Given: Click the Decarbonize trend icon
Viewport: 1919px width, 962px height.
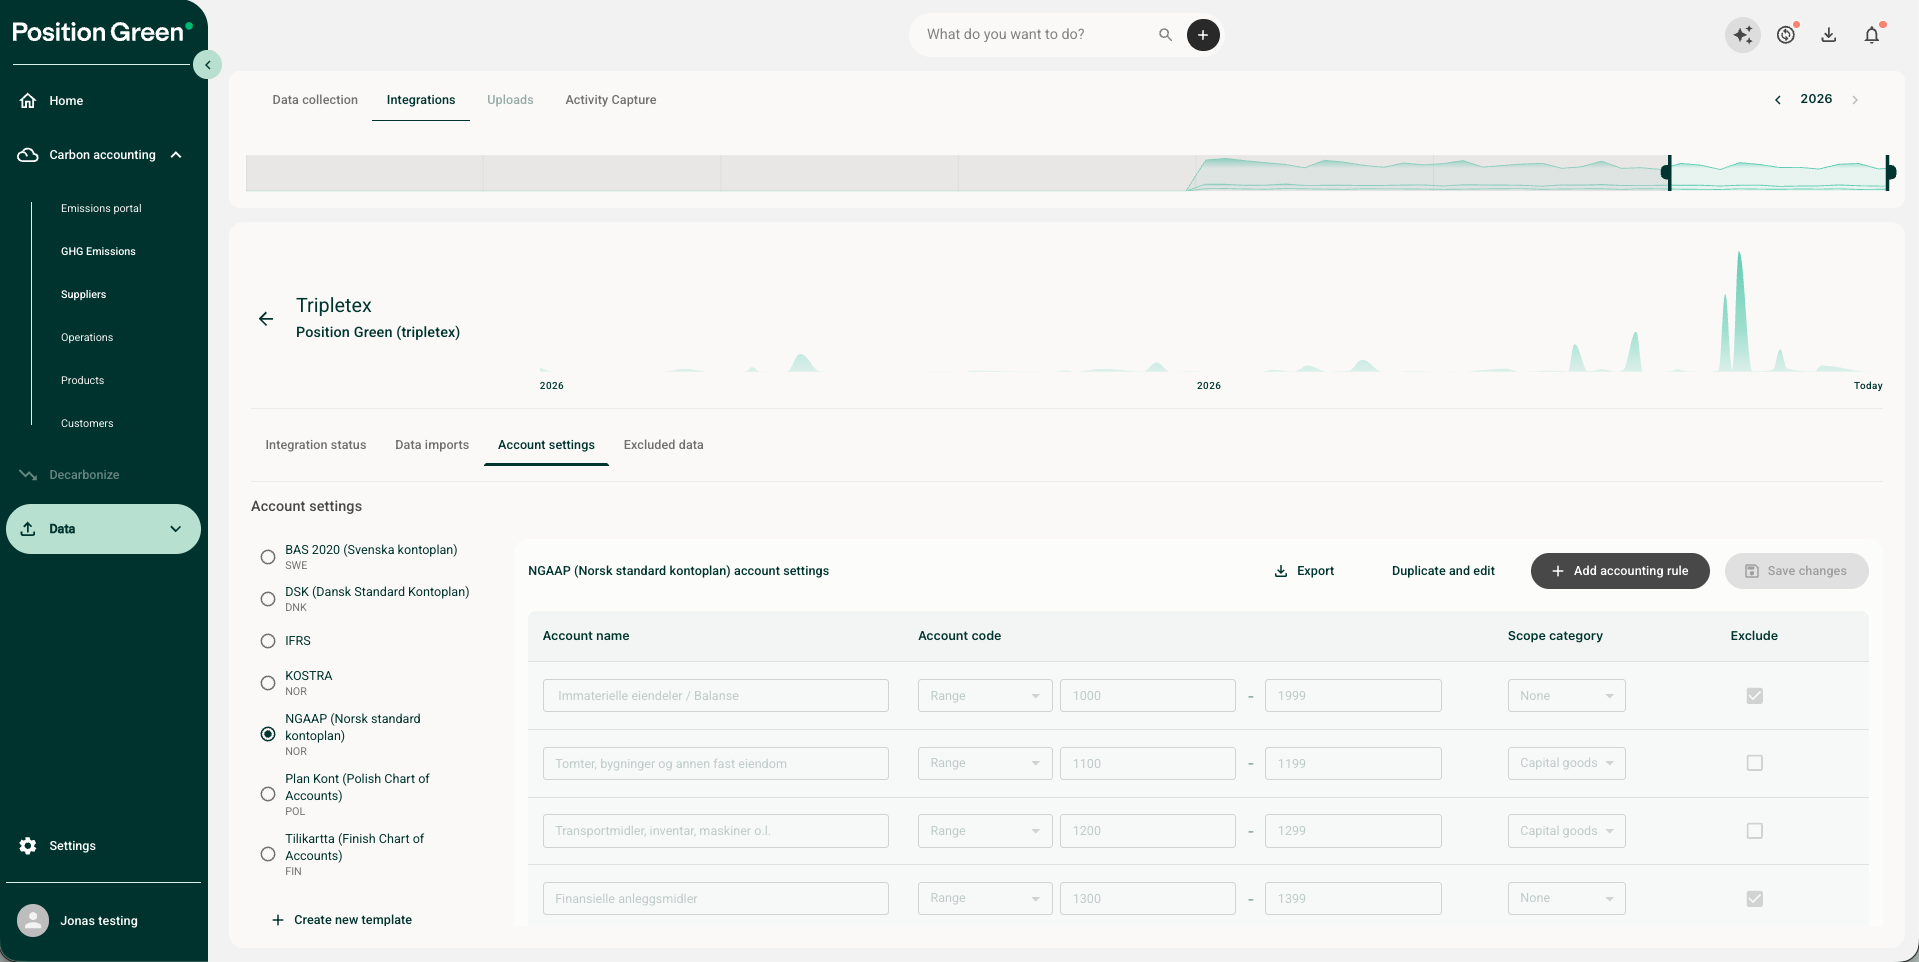Looking at the screenshot, I should click(28, 475).
